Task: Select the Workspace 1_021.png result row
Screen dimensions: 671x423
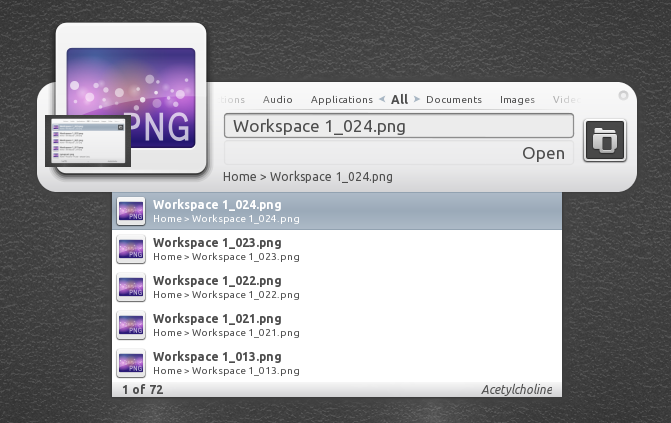Action: pos(337,325)
